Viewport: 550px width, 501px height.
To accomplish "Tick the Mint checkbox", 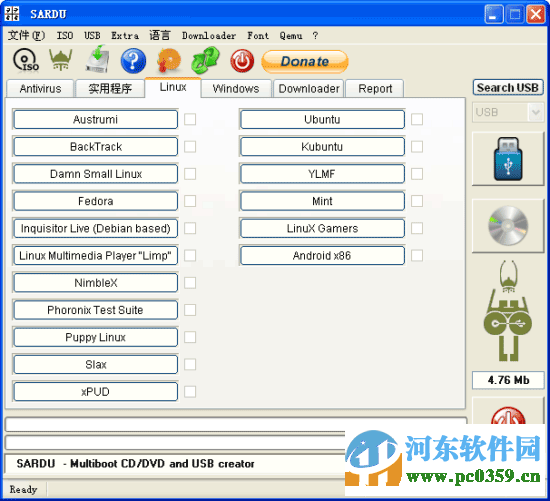I will (x=417, y=201).
